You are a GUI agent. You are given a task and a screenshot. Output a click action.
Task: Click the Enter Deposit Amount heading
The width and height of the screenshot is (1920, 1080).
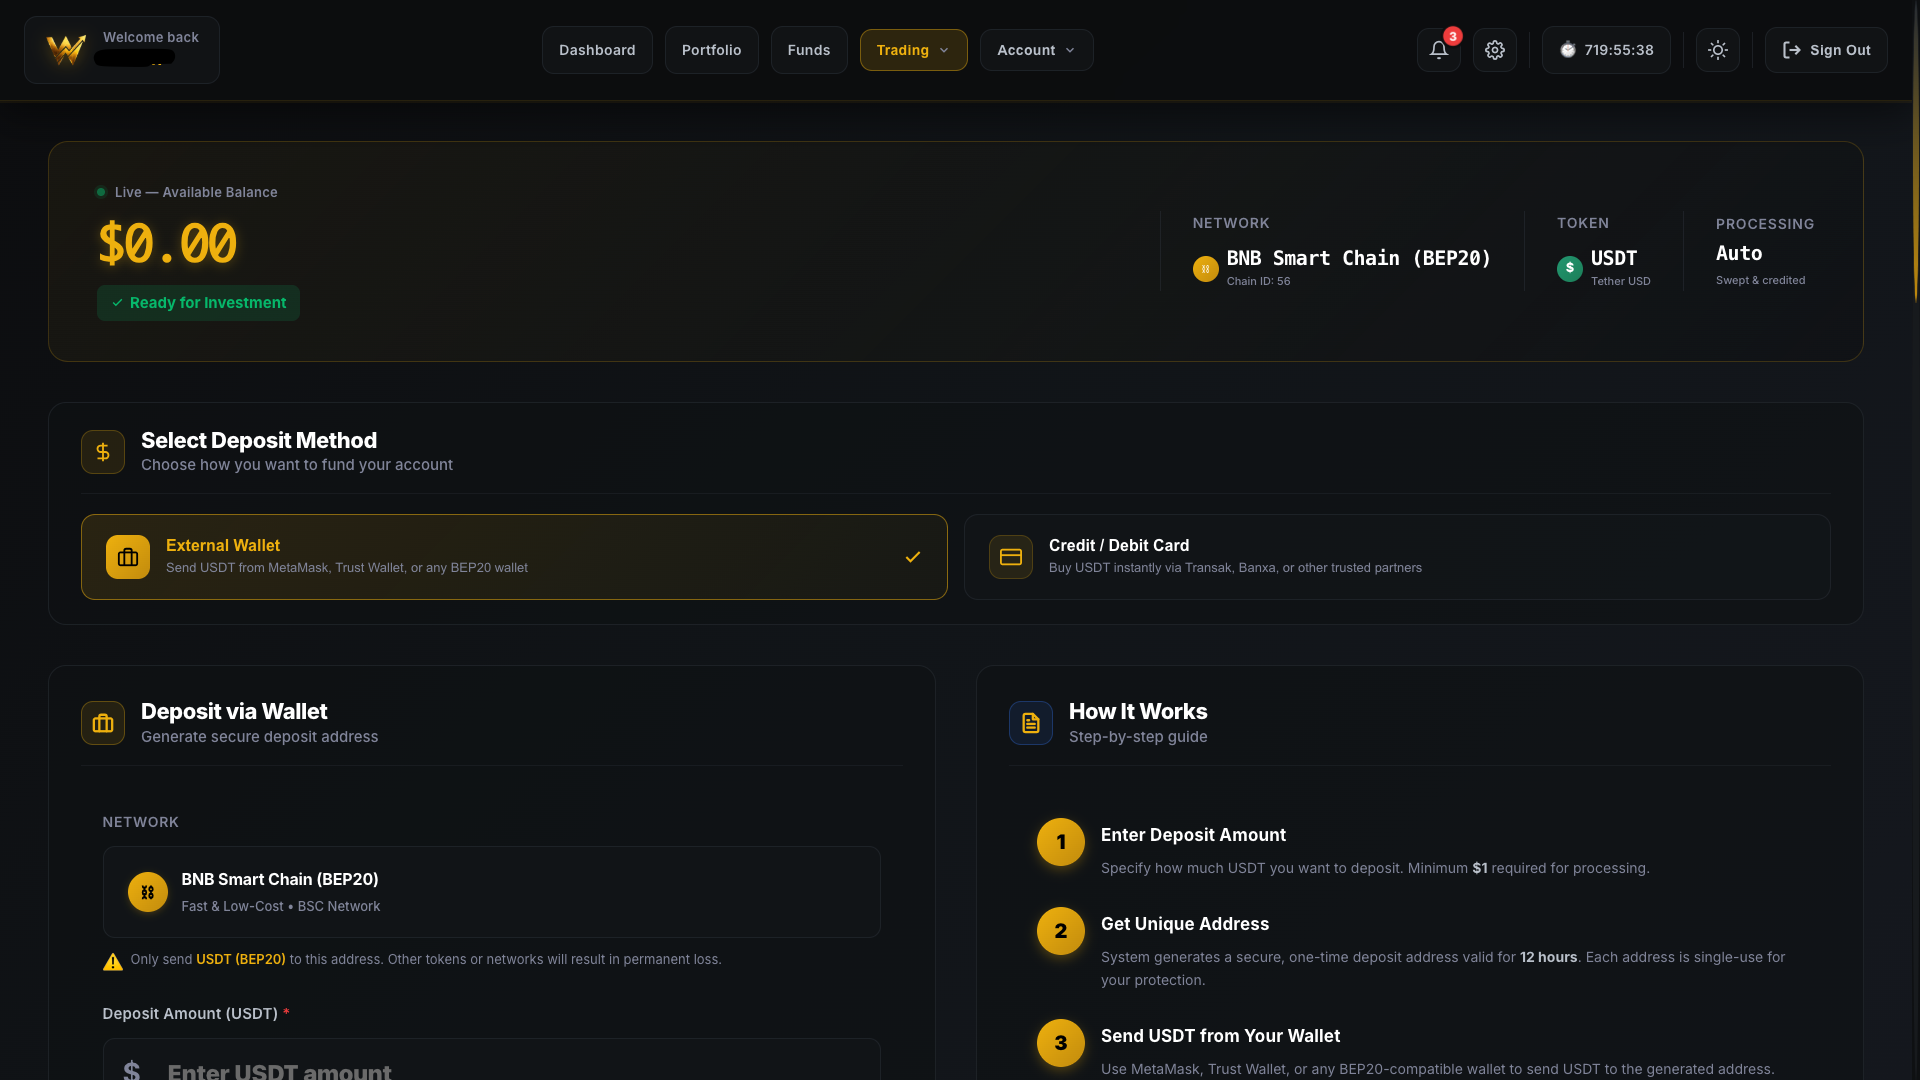pos(1193,835)
